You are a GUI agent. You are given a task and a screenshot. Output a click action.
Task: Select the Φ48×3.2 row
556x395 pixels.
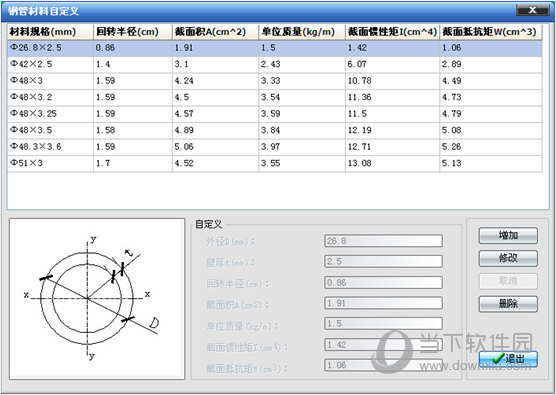275,97
